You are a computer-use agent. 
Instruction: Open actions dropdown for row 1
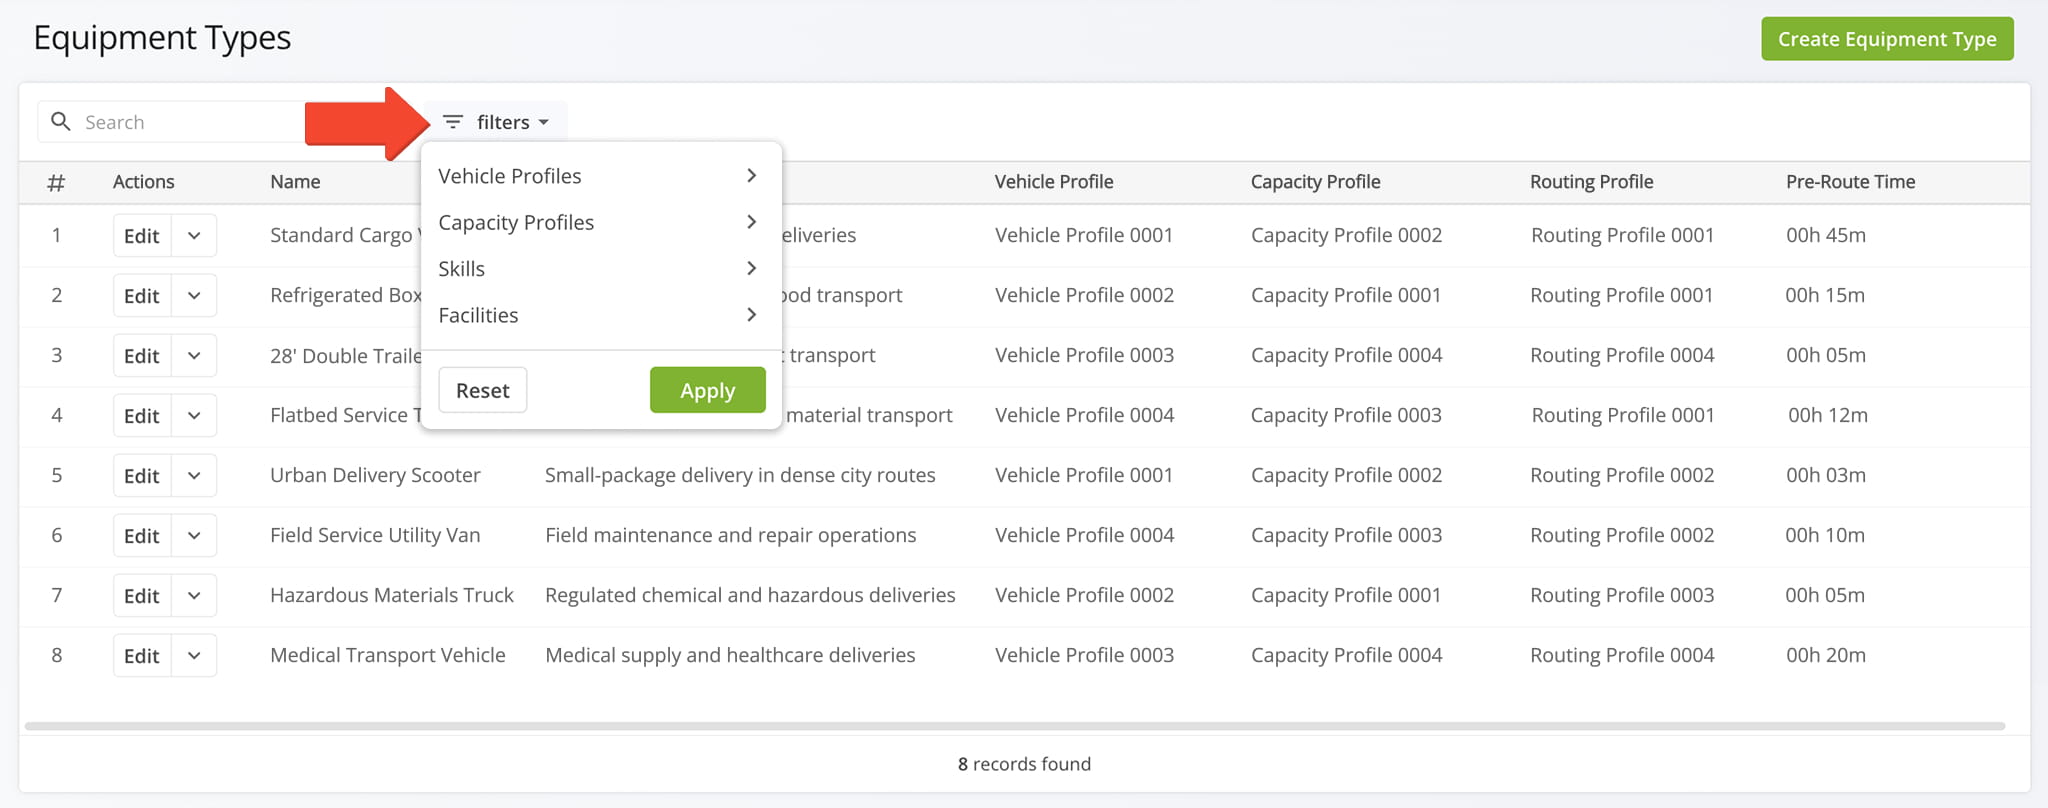pyautogui.click(x=194, y=236)
